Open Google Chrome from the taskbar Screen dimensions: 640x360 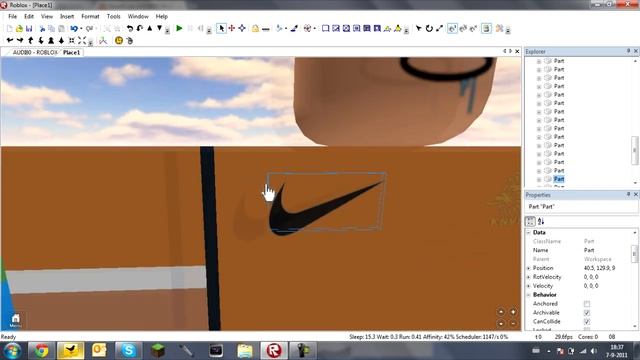41,351
